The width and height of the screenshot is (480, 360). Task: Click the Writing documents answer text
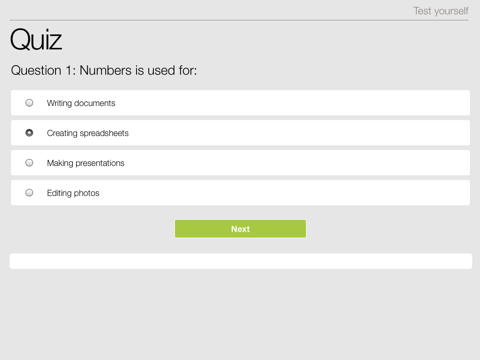[81, 103]
